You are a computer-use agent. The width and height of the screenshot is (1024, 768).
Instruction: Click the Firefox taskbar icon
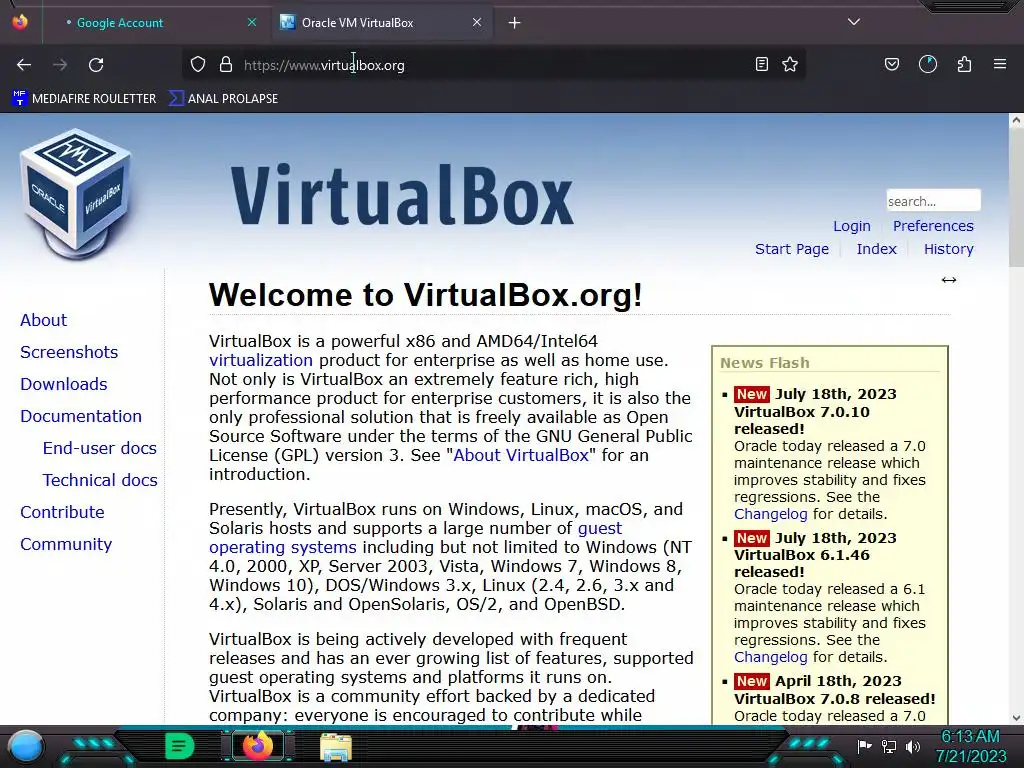tap(257, 746)
